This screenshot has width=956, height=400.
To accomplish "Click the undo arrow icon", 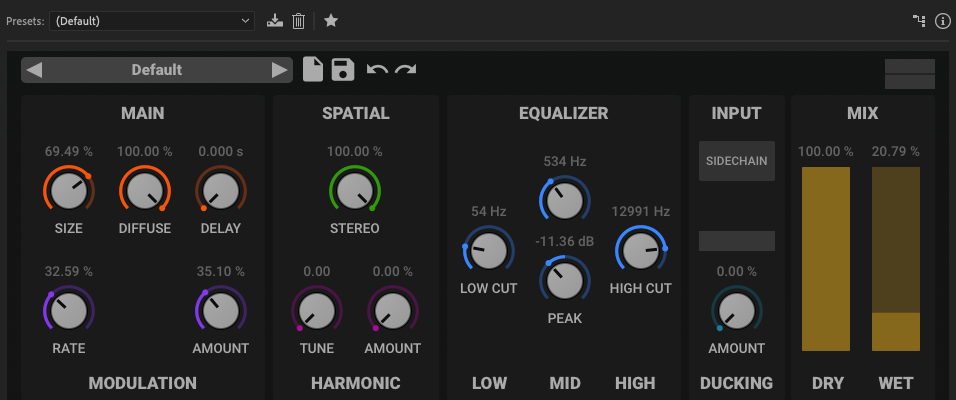I will click(x=376, y=69).
